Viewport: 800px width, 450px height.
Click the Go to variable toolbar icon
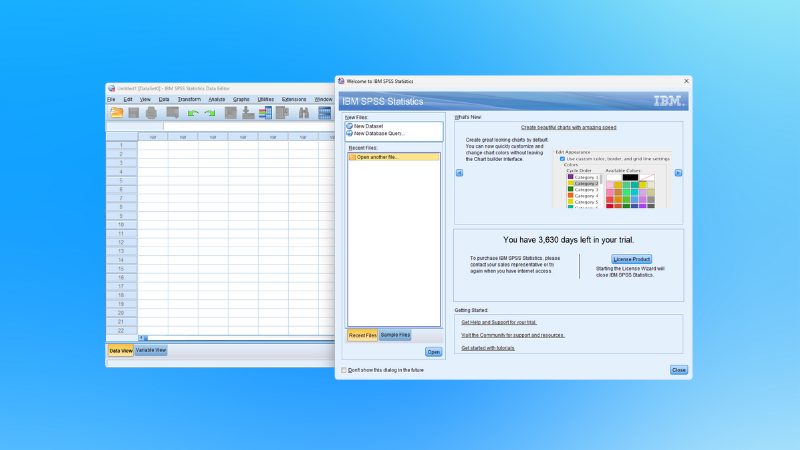tap(248, 113)
